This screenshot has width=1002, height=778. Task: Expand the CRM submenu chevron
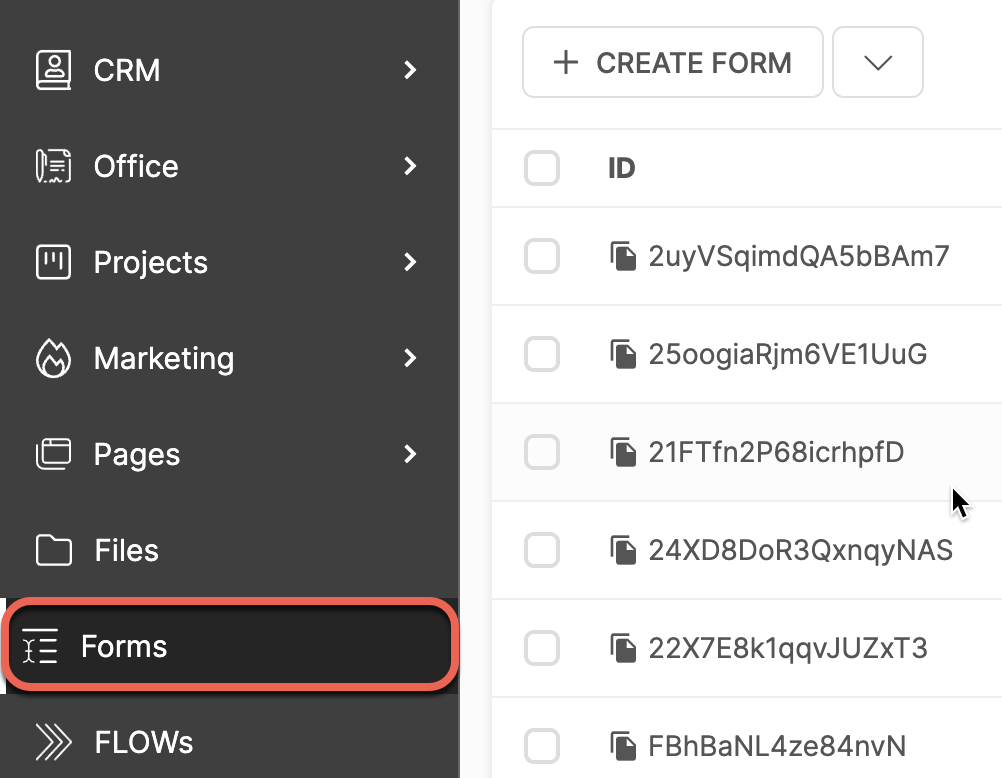pyautogui.click(x=410, y=70)
